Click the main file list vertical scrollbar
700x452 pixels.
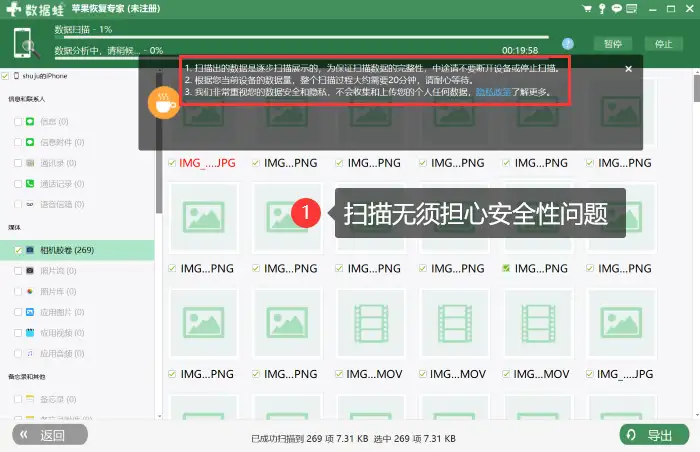pyautogui.click(x=696, y=88)
